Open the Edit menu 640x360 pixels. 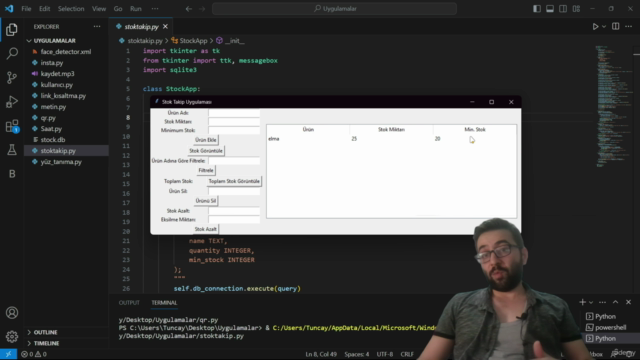point(44,9)
